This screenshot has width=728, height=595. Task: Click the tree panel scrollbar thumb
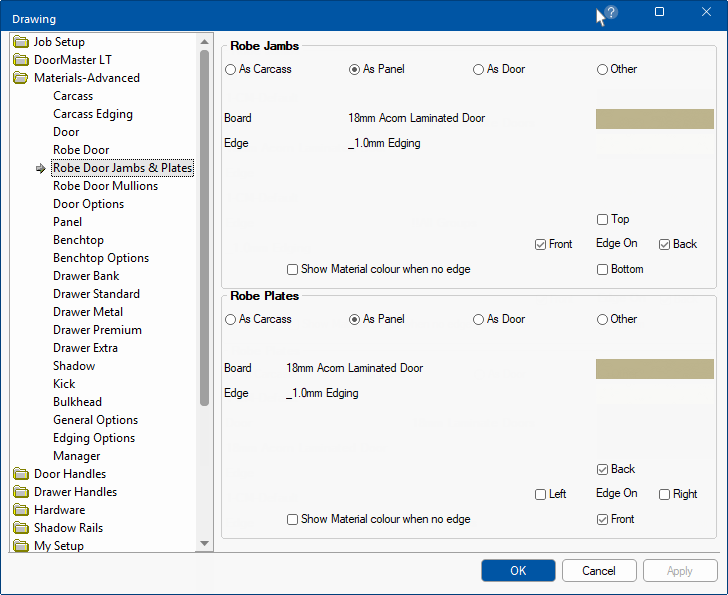(204, 227)
